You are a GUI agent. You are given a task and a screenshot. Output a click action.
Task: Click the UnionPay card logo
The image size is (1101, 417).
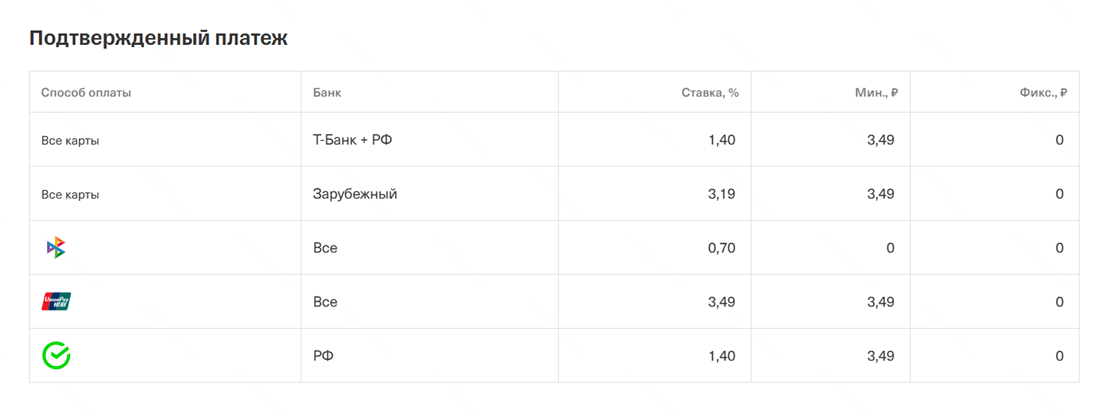click(56, 302)
